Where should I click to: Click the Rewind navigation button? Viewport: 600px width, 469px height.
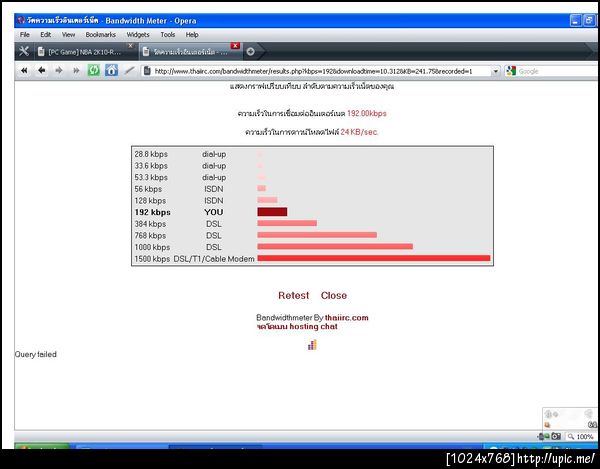pos(24,71)
